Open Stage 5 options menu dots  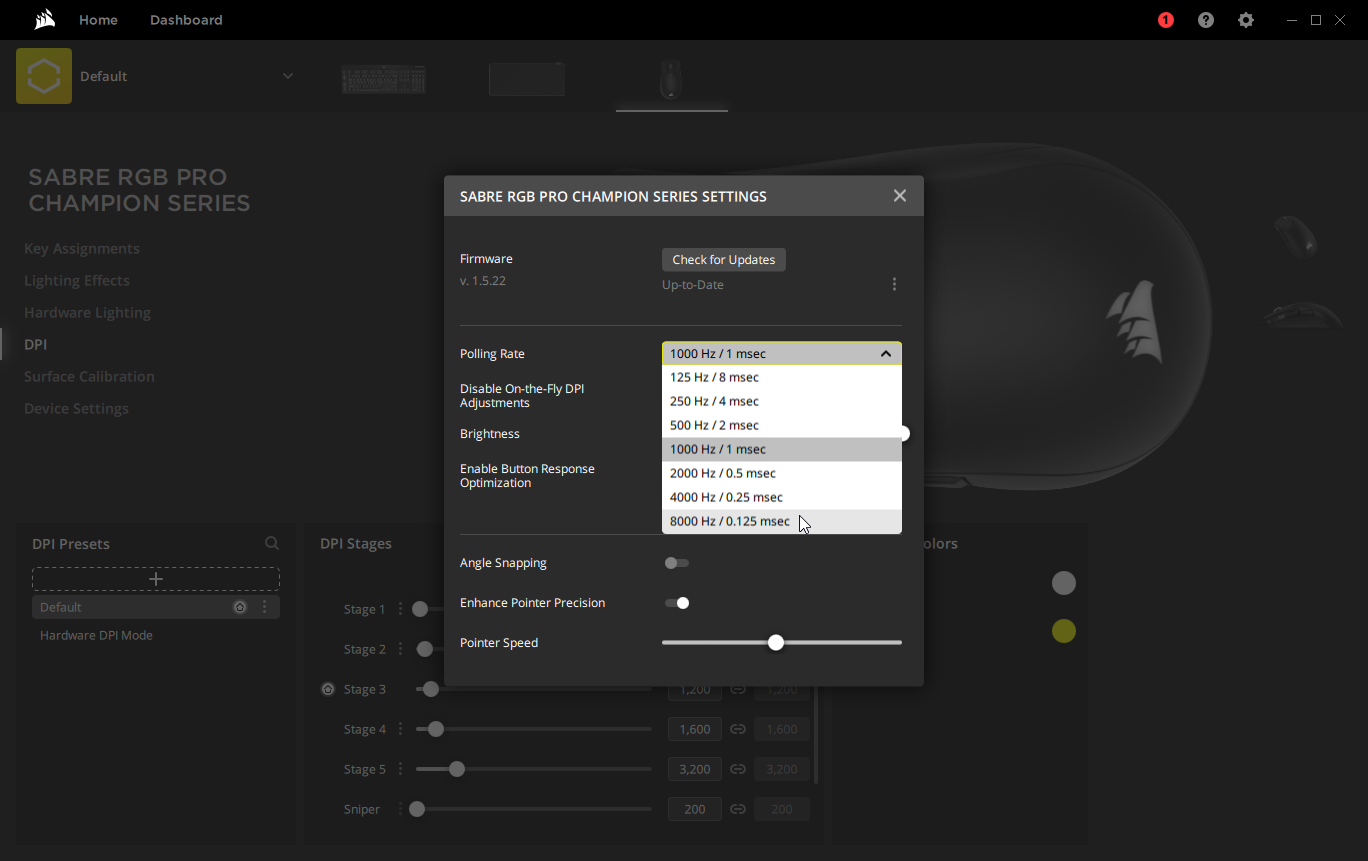(401, 769)
